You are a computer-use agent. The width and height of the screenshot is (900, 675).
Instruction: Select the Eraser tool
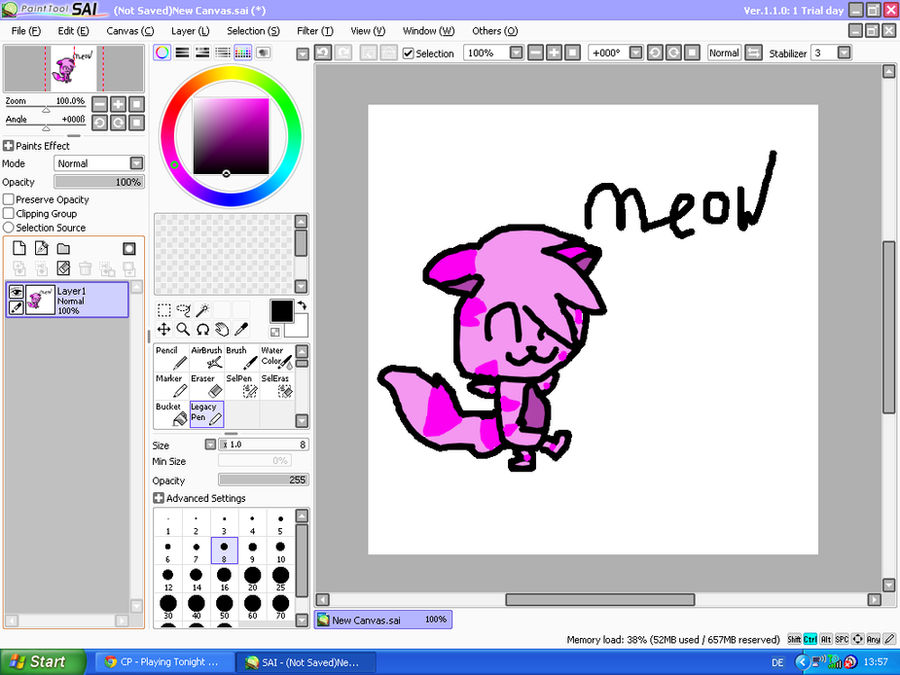[207, 385]
